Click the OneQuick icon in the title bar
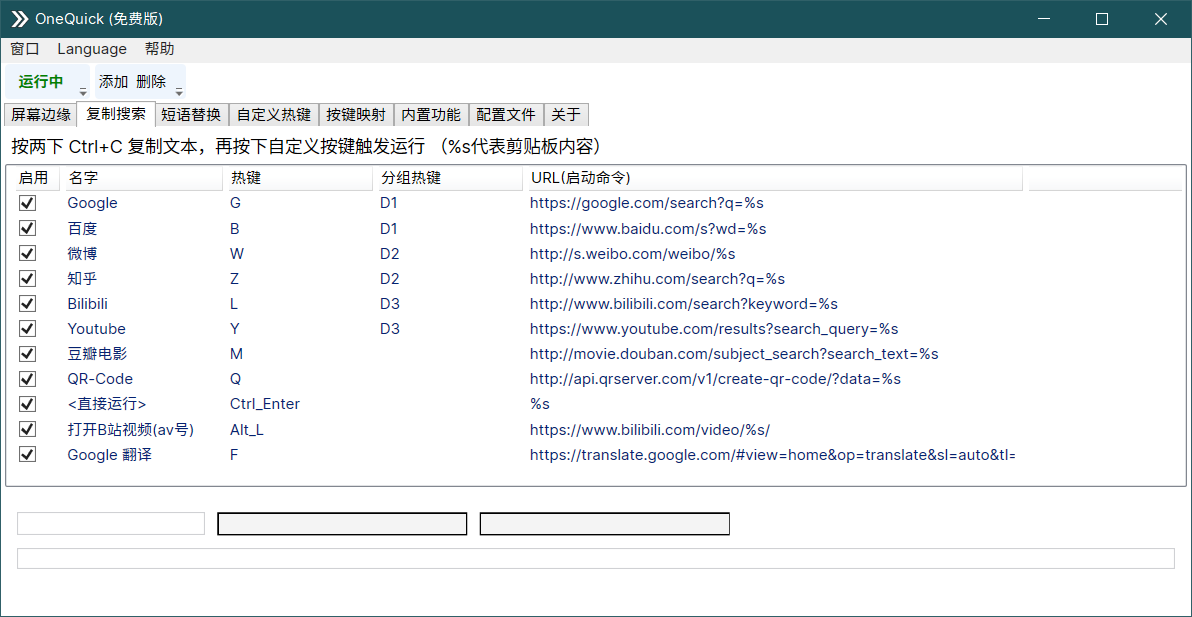 (17, 18)
